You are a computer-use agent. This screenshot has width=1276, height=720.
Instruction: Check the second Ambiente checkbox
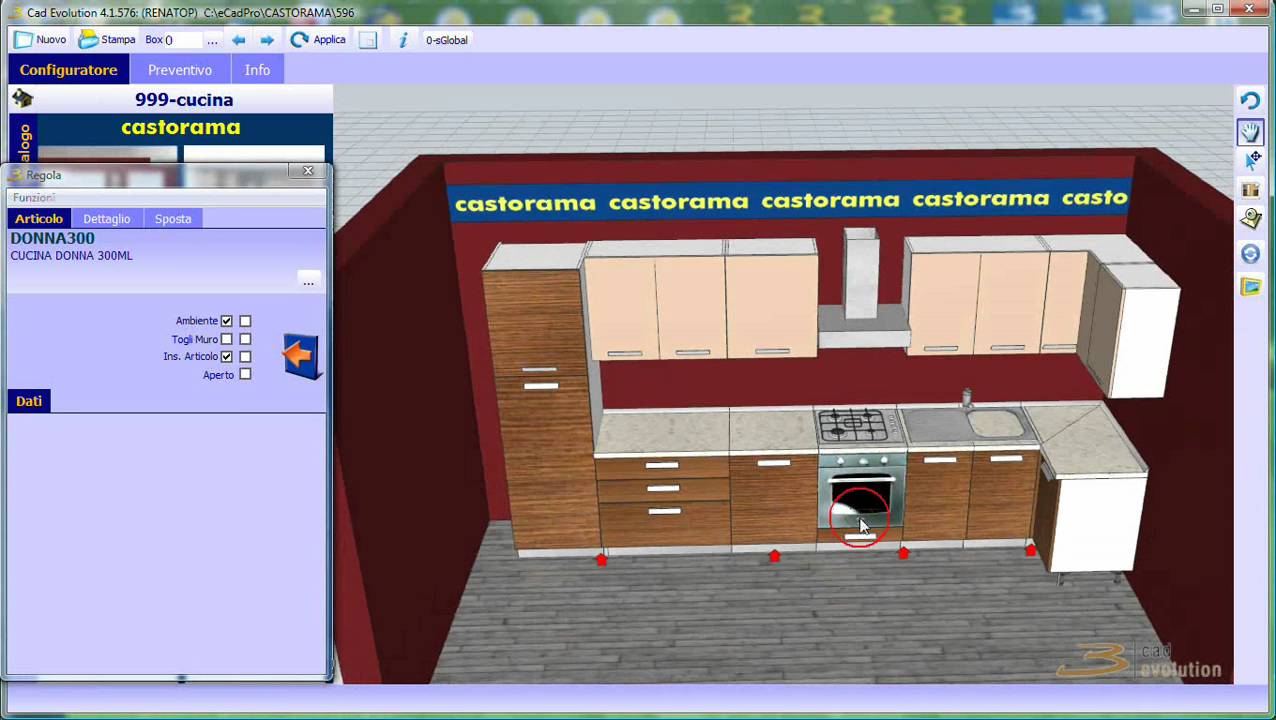(245, 321)
